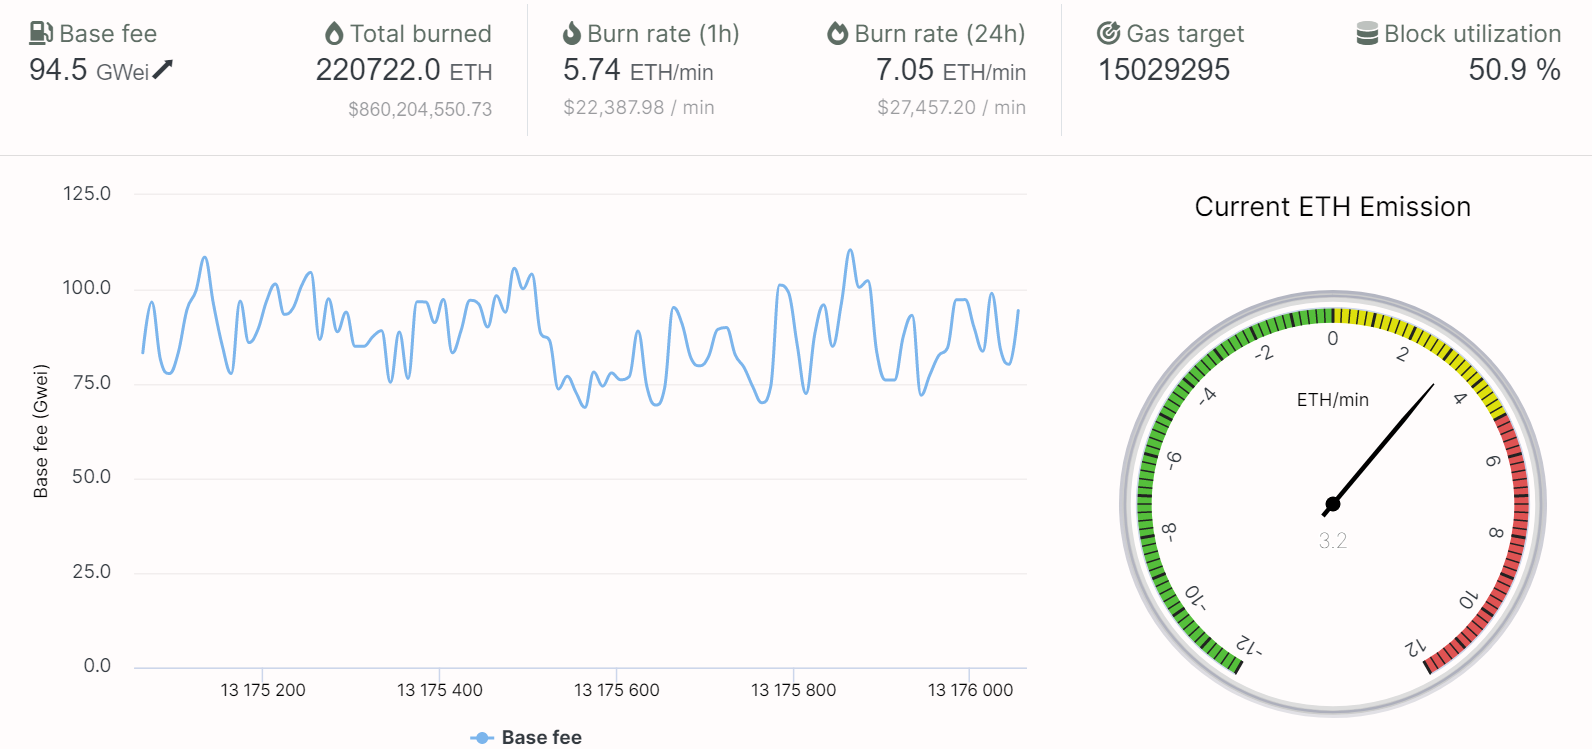Select the 15029295 gas target value
This screenshot has height=749, width=1592.
tap(1164, 70)
